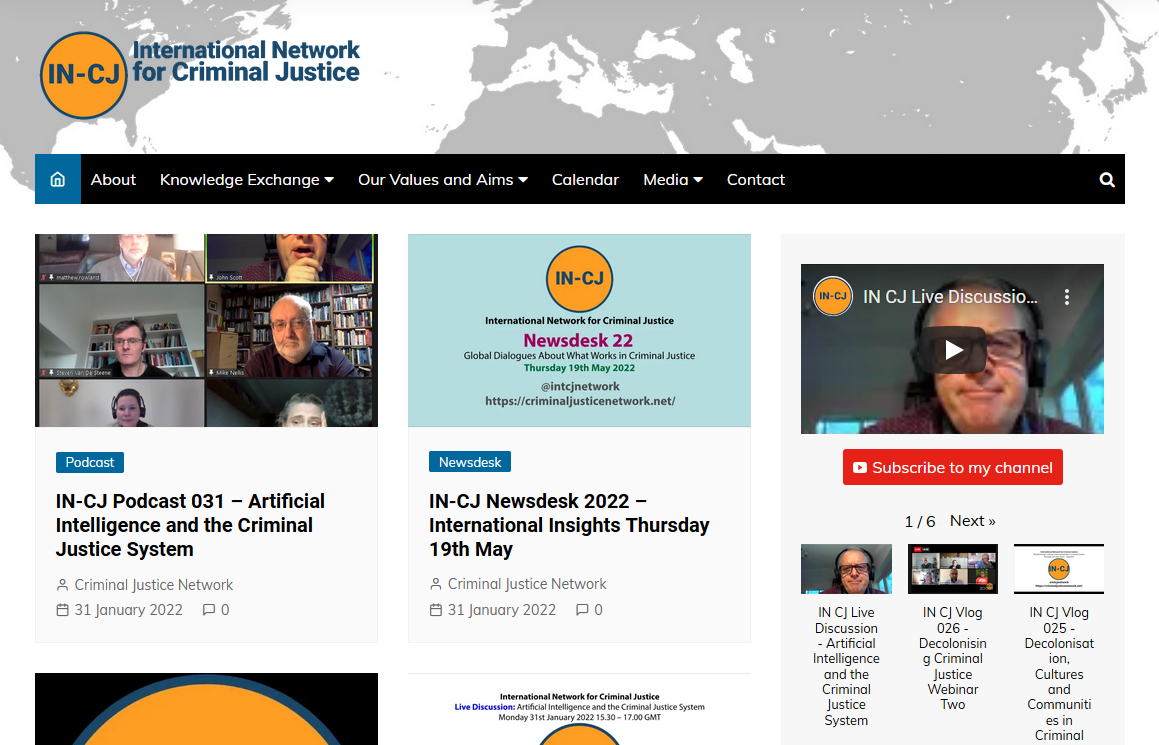Click the video title in the player header
The width and height of the screenshot is (1159, 745).
pyautogui.click(x=951, y=297)
